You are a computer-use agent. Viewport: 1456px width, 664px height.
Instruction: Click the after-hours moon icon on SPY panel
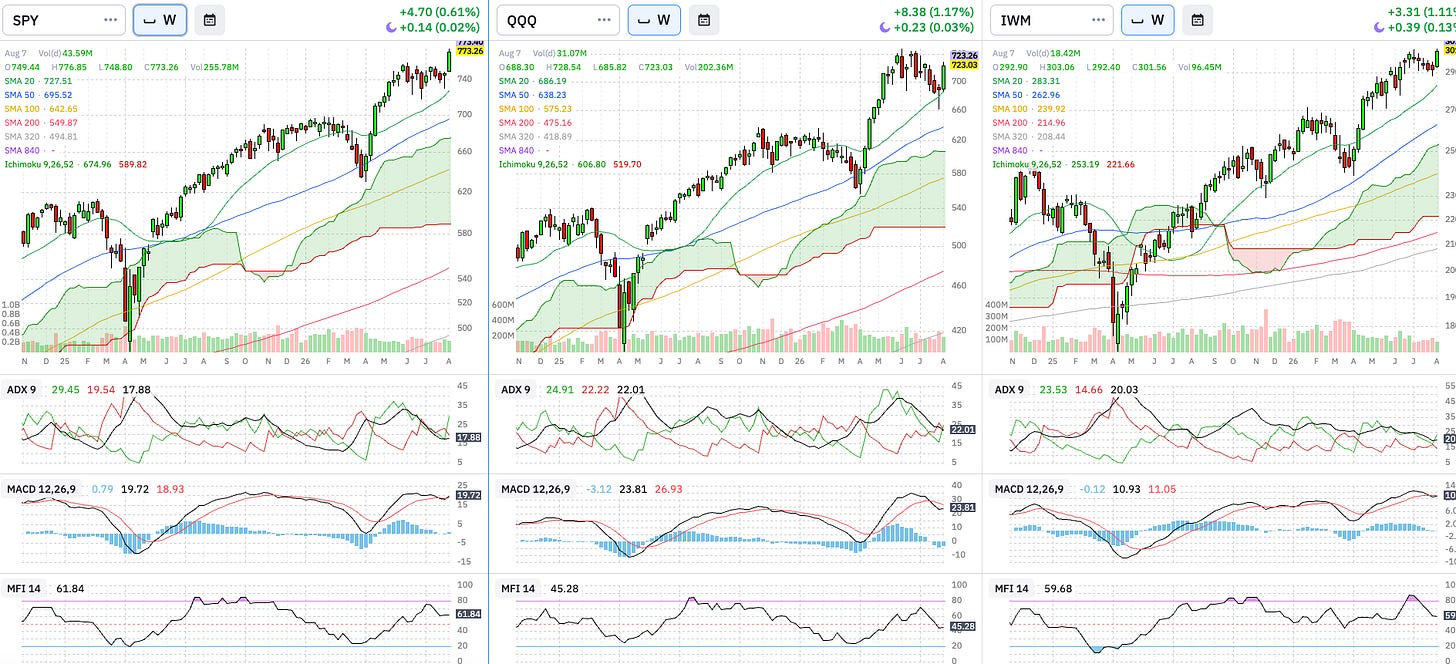point(391,28)
